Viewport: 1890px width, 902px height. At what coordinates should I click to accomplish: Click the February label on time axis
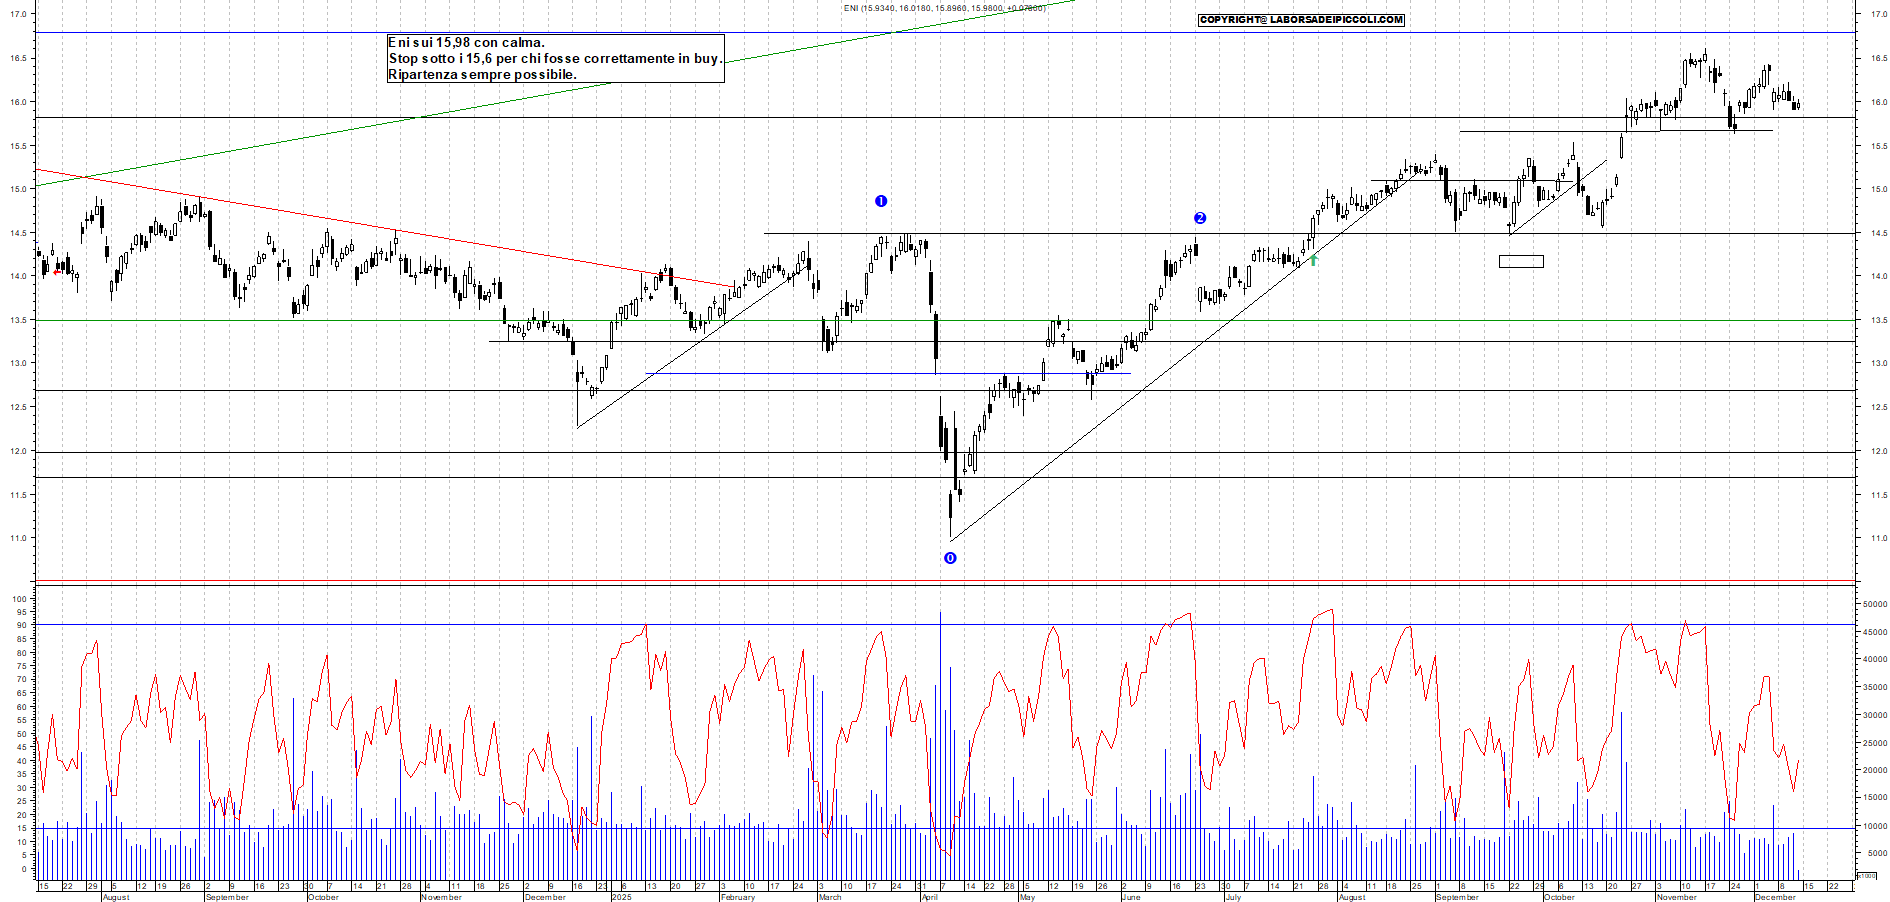pyautogui.click(x=737, y=897)
